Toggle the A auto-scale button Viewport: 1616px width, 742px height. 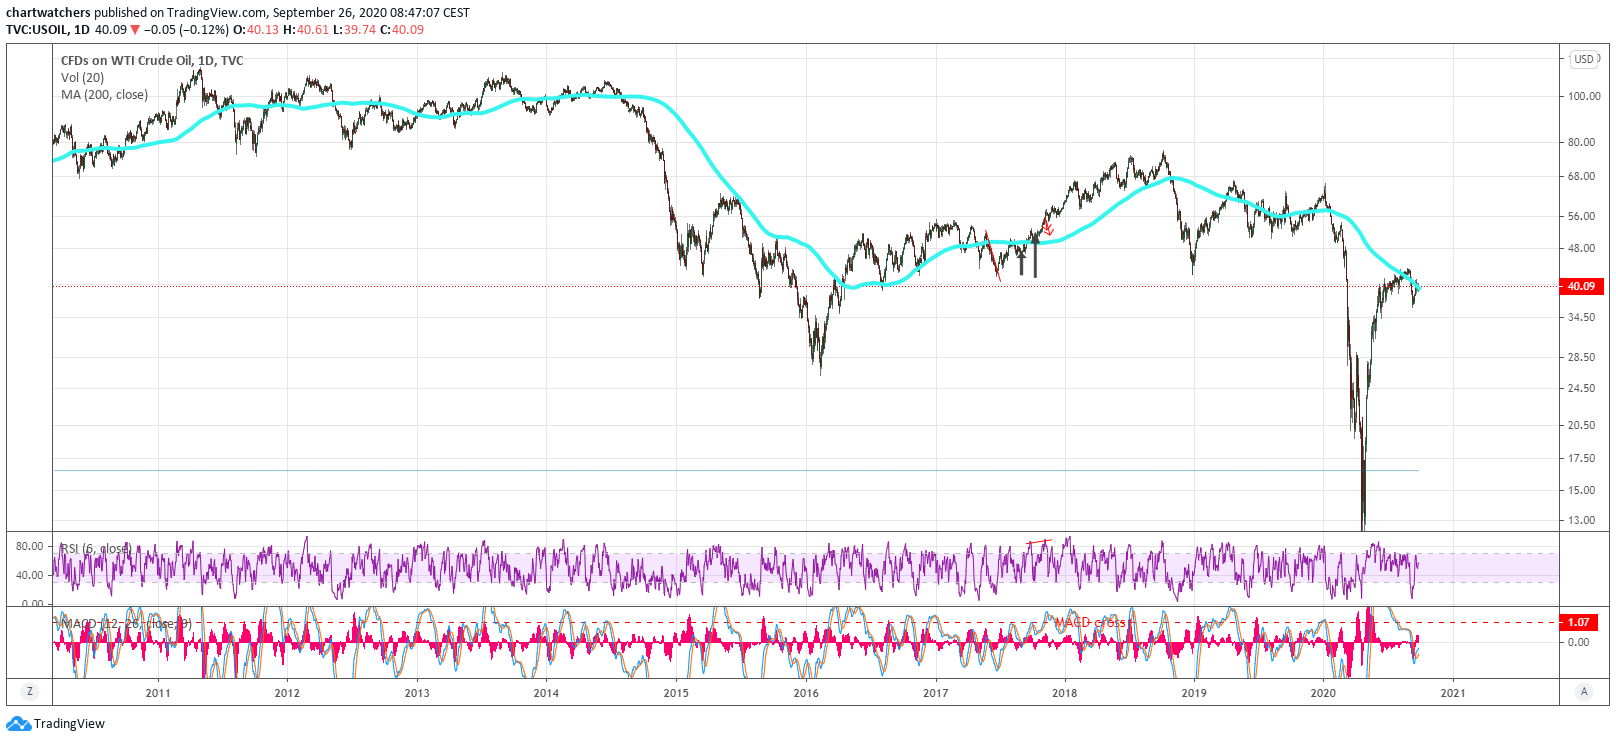pyautogui.click(x=1584, y=692)
